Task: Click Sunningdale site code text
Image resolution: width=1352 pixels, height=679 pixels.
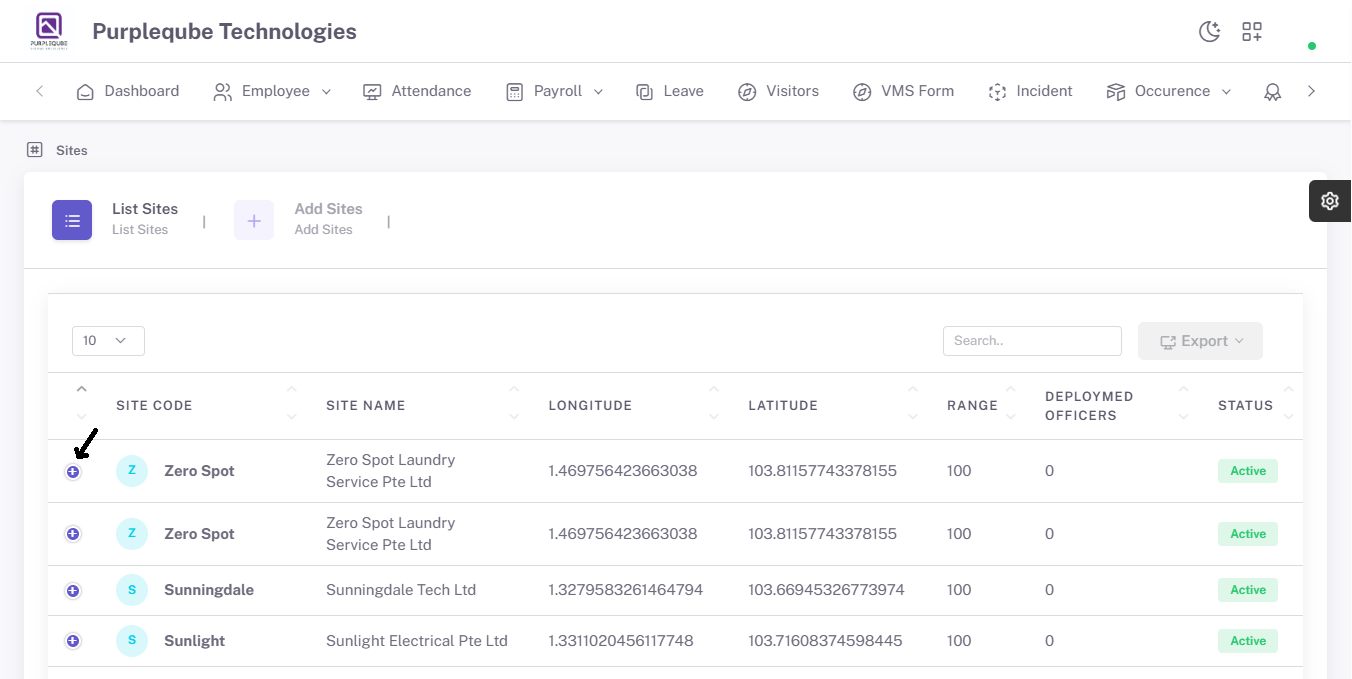Action: 209,590
